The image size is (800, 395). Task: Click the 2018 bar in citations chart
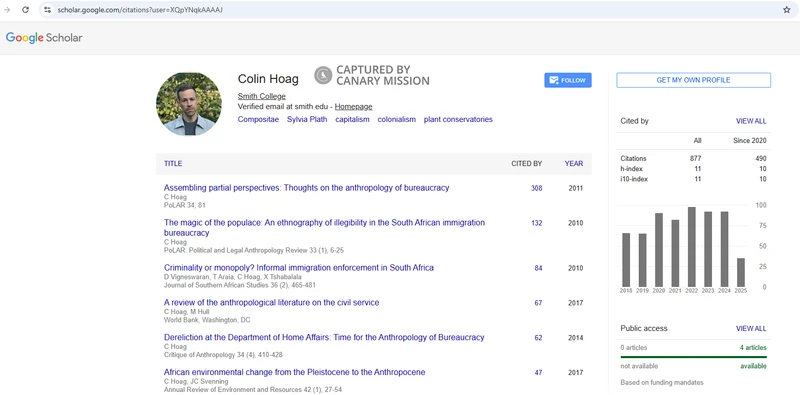pyautogui.click(x=626, y=259)
